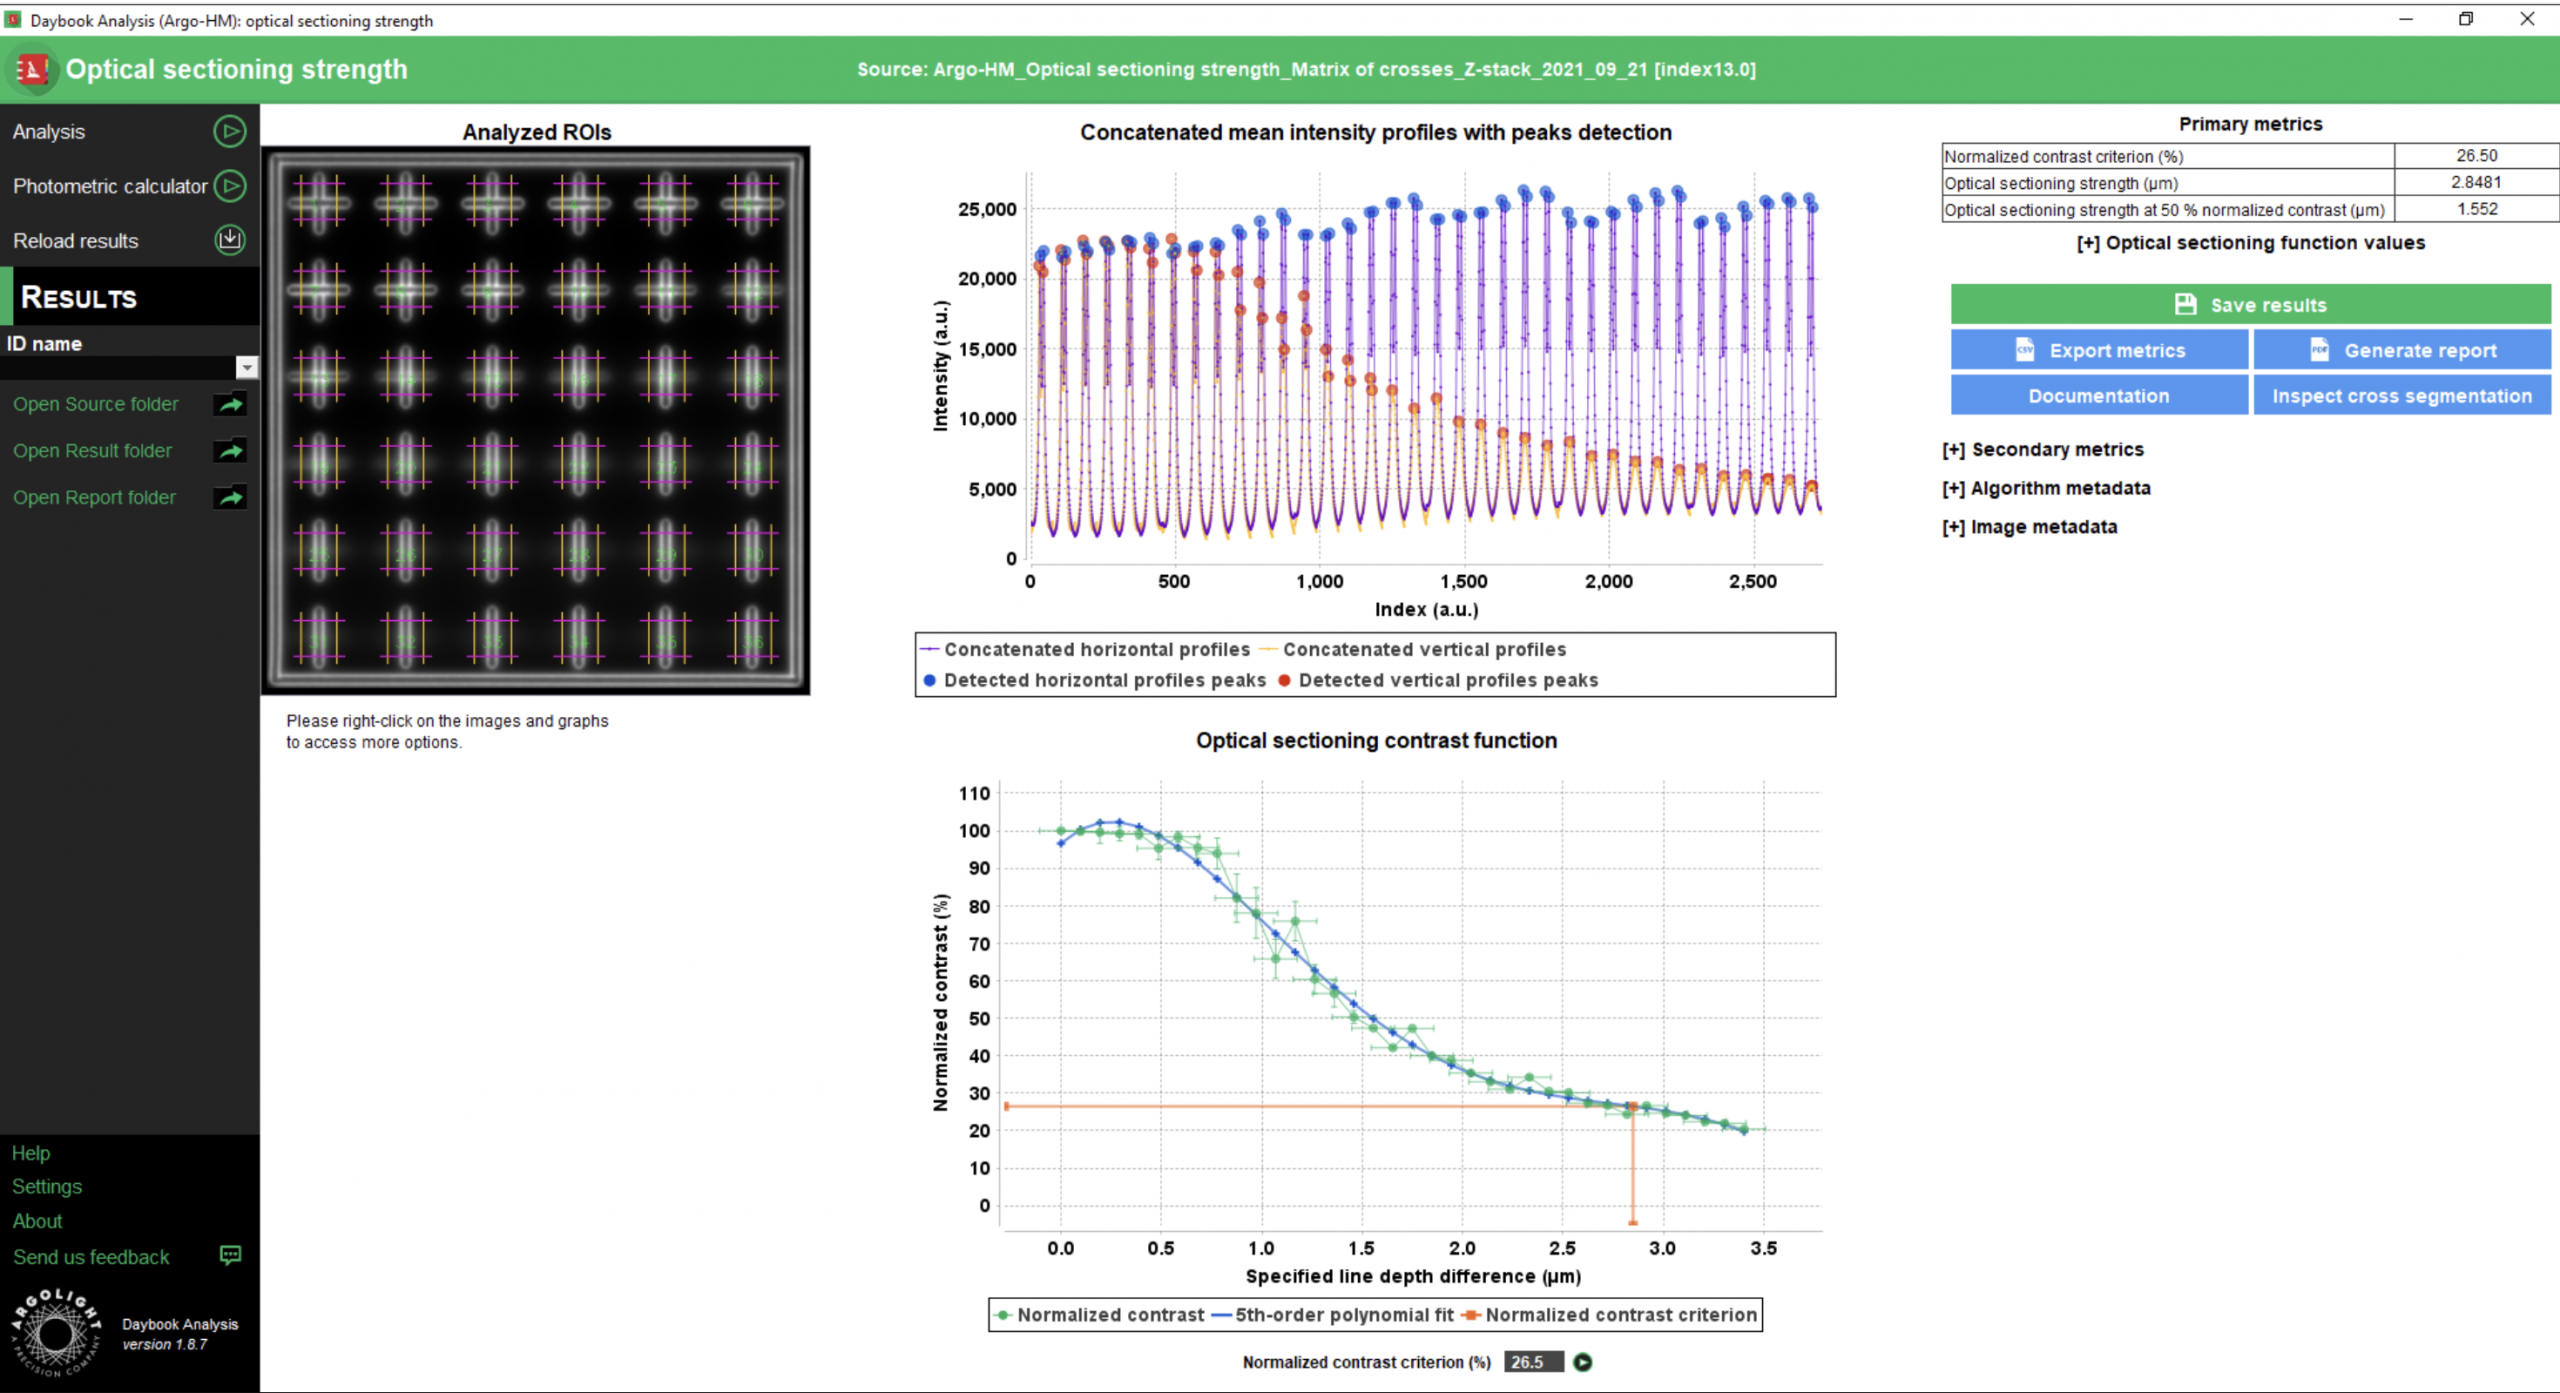Expand the Secondary metrics section

(x=2043, y=450)
